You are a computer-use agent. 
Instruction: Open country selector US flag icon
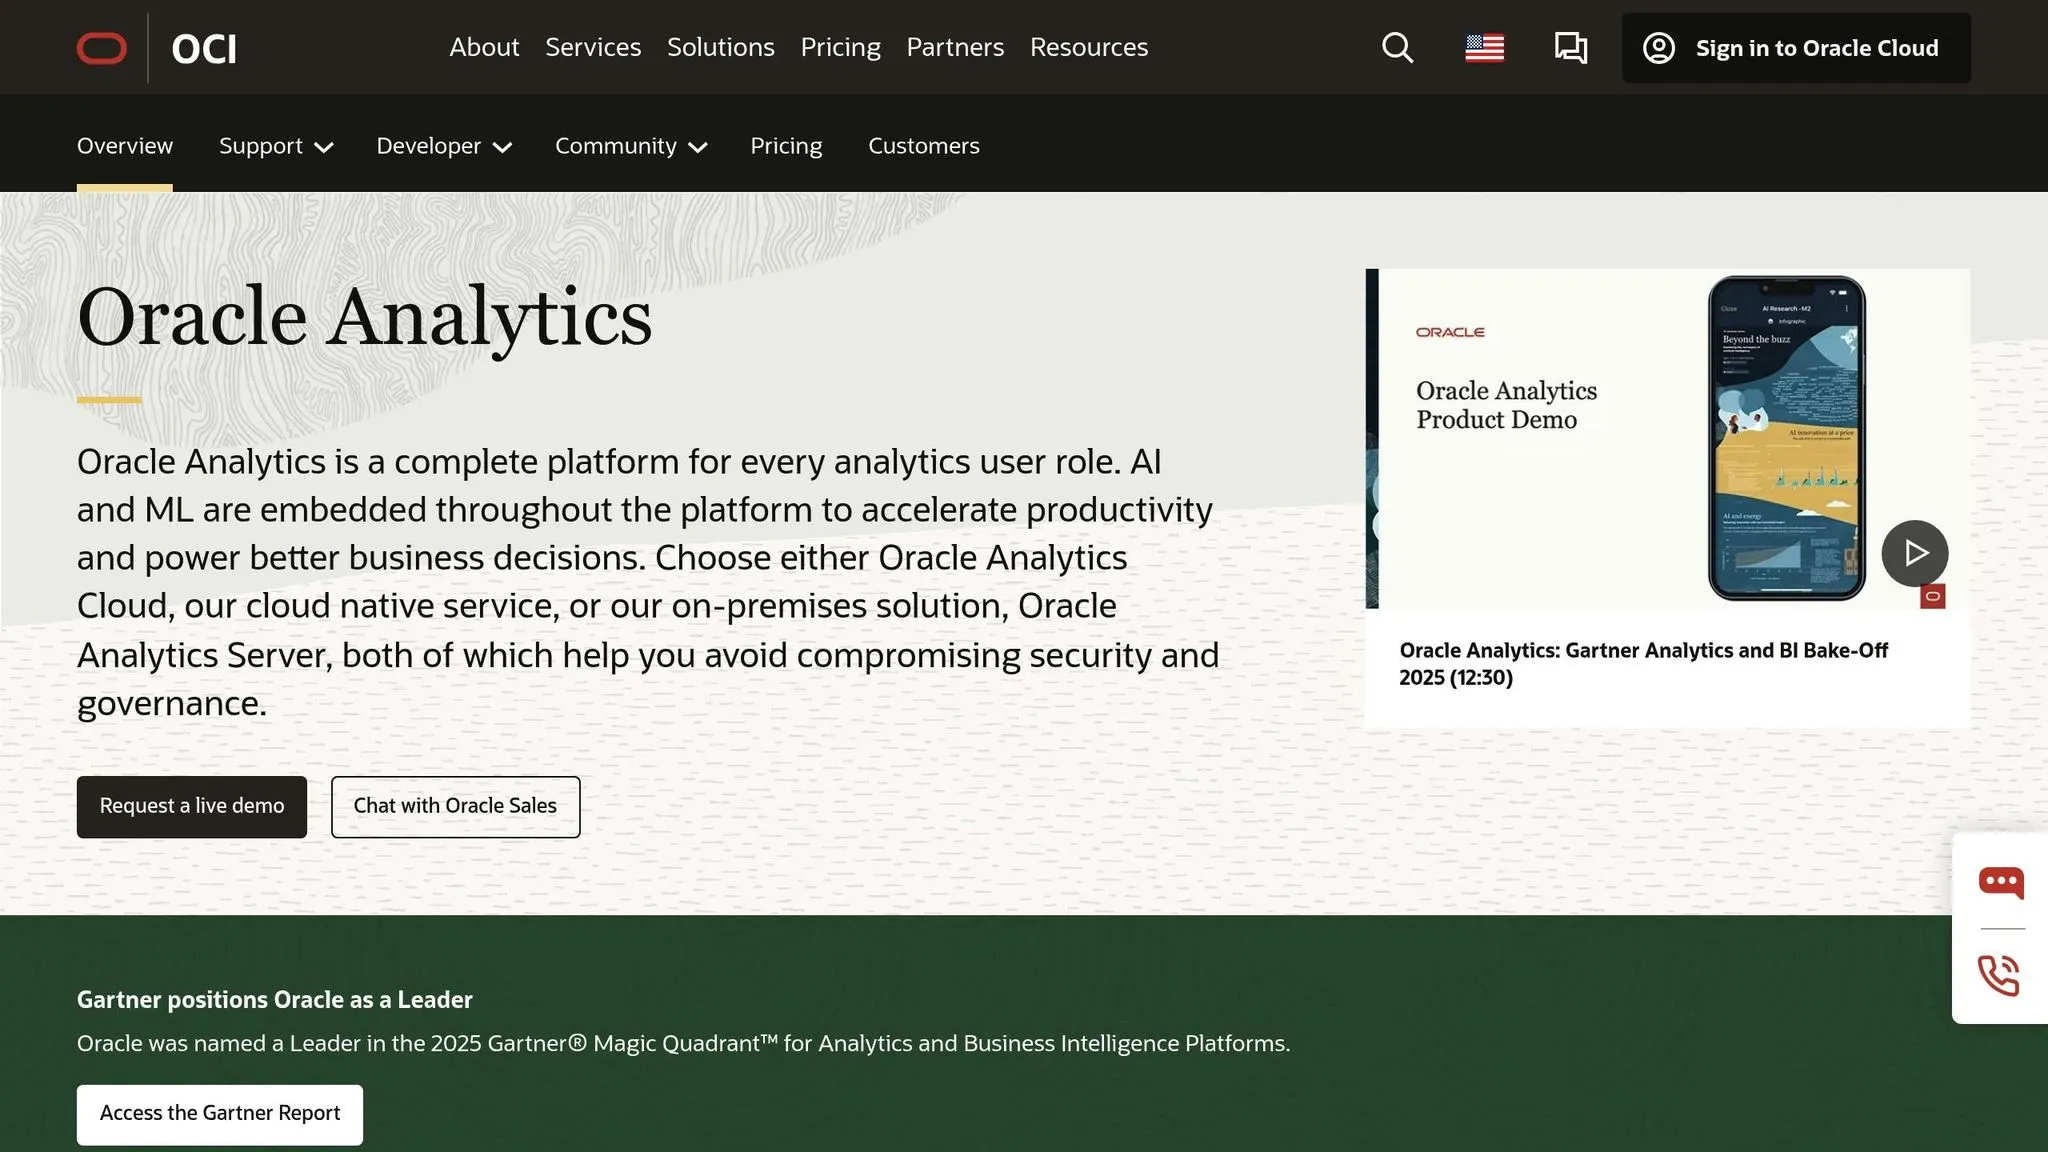(x=1484, y=48)
